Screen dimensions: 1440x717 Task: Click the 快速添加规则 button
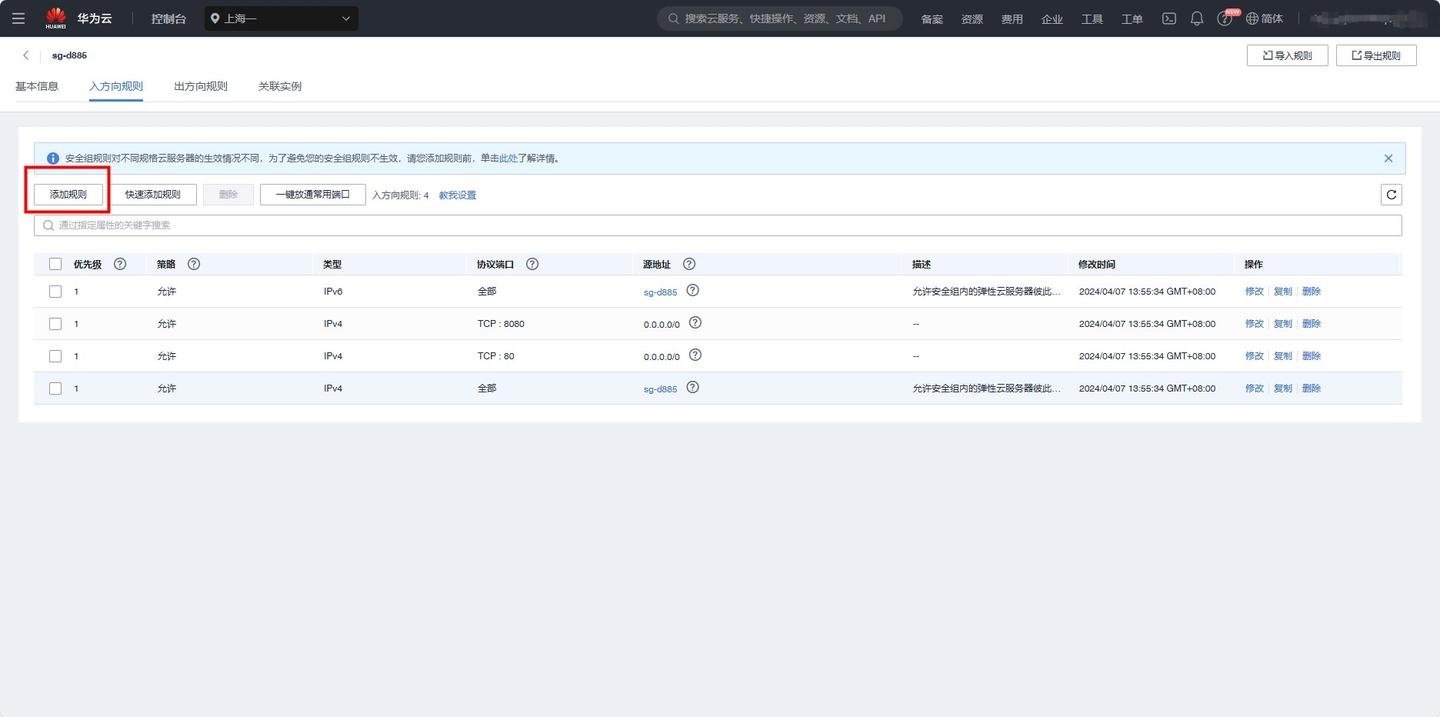[x=153, y=194]
